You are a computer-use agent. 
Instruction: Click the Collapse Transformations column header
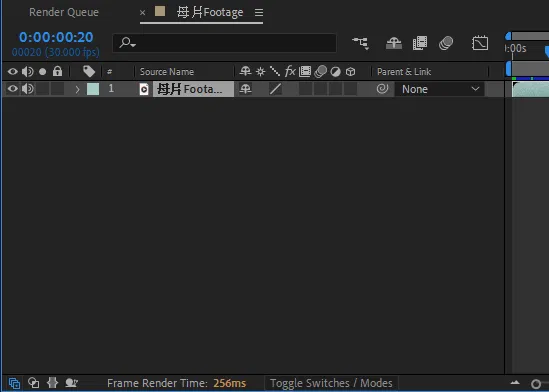coord(260,72)
